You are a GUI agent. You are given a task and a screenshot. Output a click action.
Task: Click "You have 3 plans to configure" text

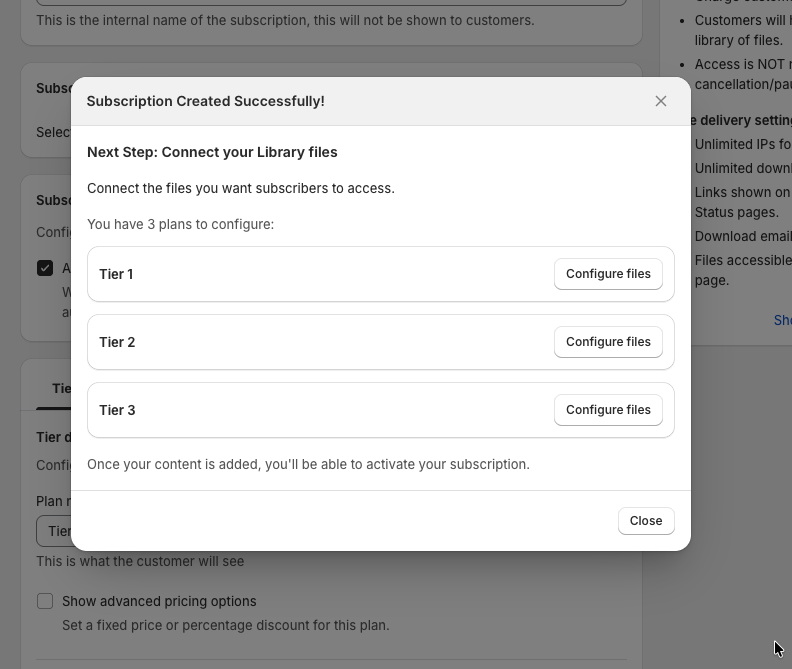pos(180,224)
